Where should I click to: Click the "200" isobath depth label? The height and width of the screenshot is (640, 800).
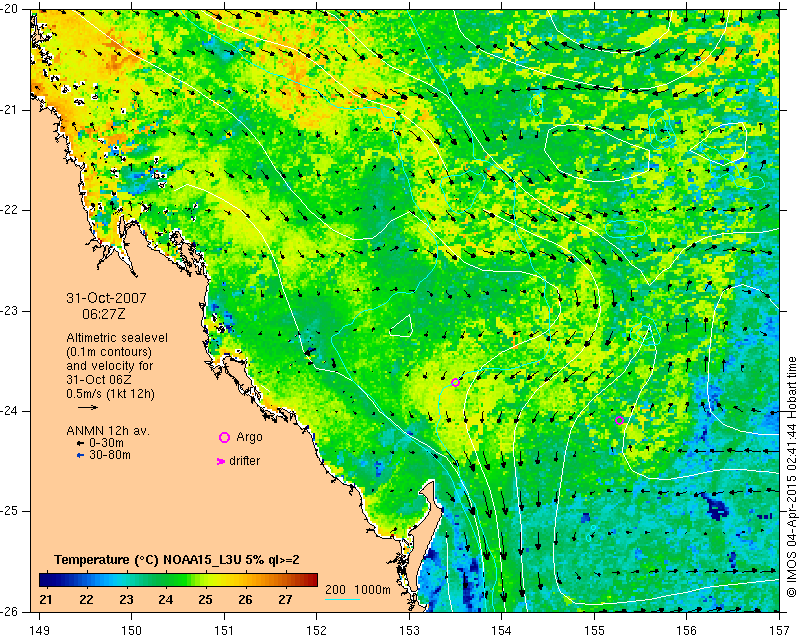click(x=335, y=590)
